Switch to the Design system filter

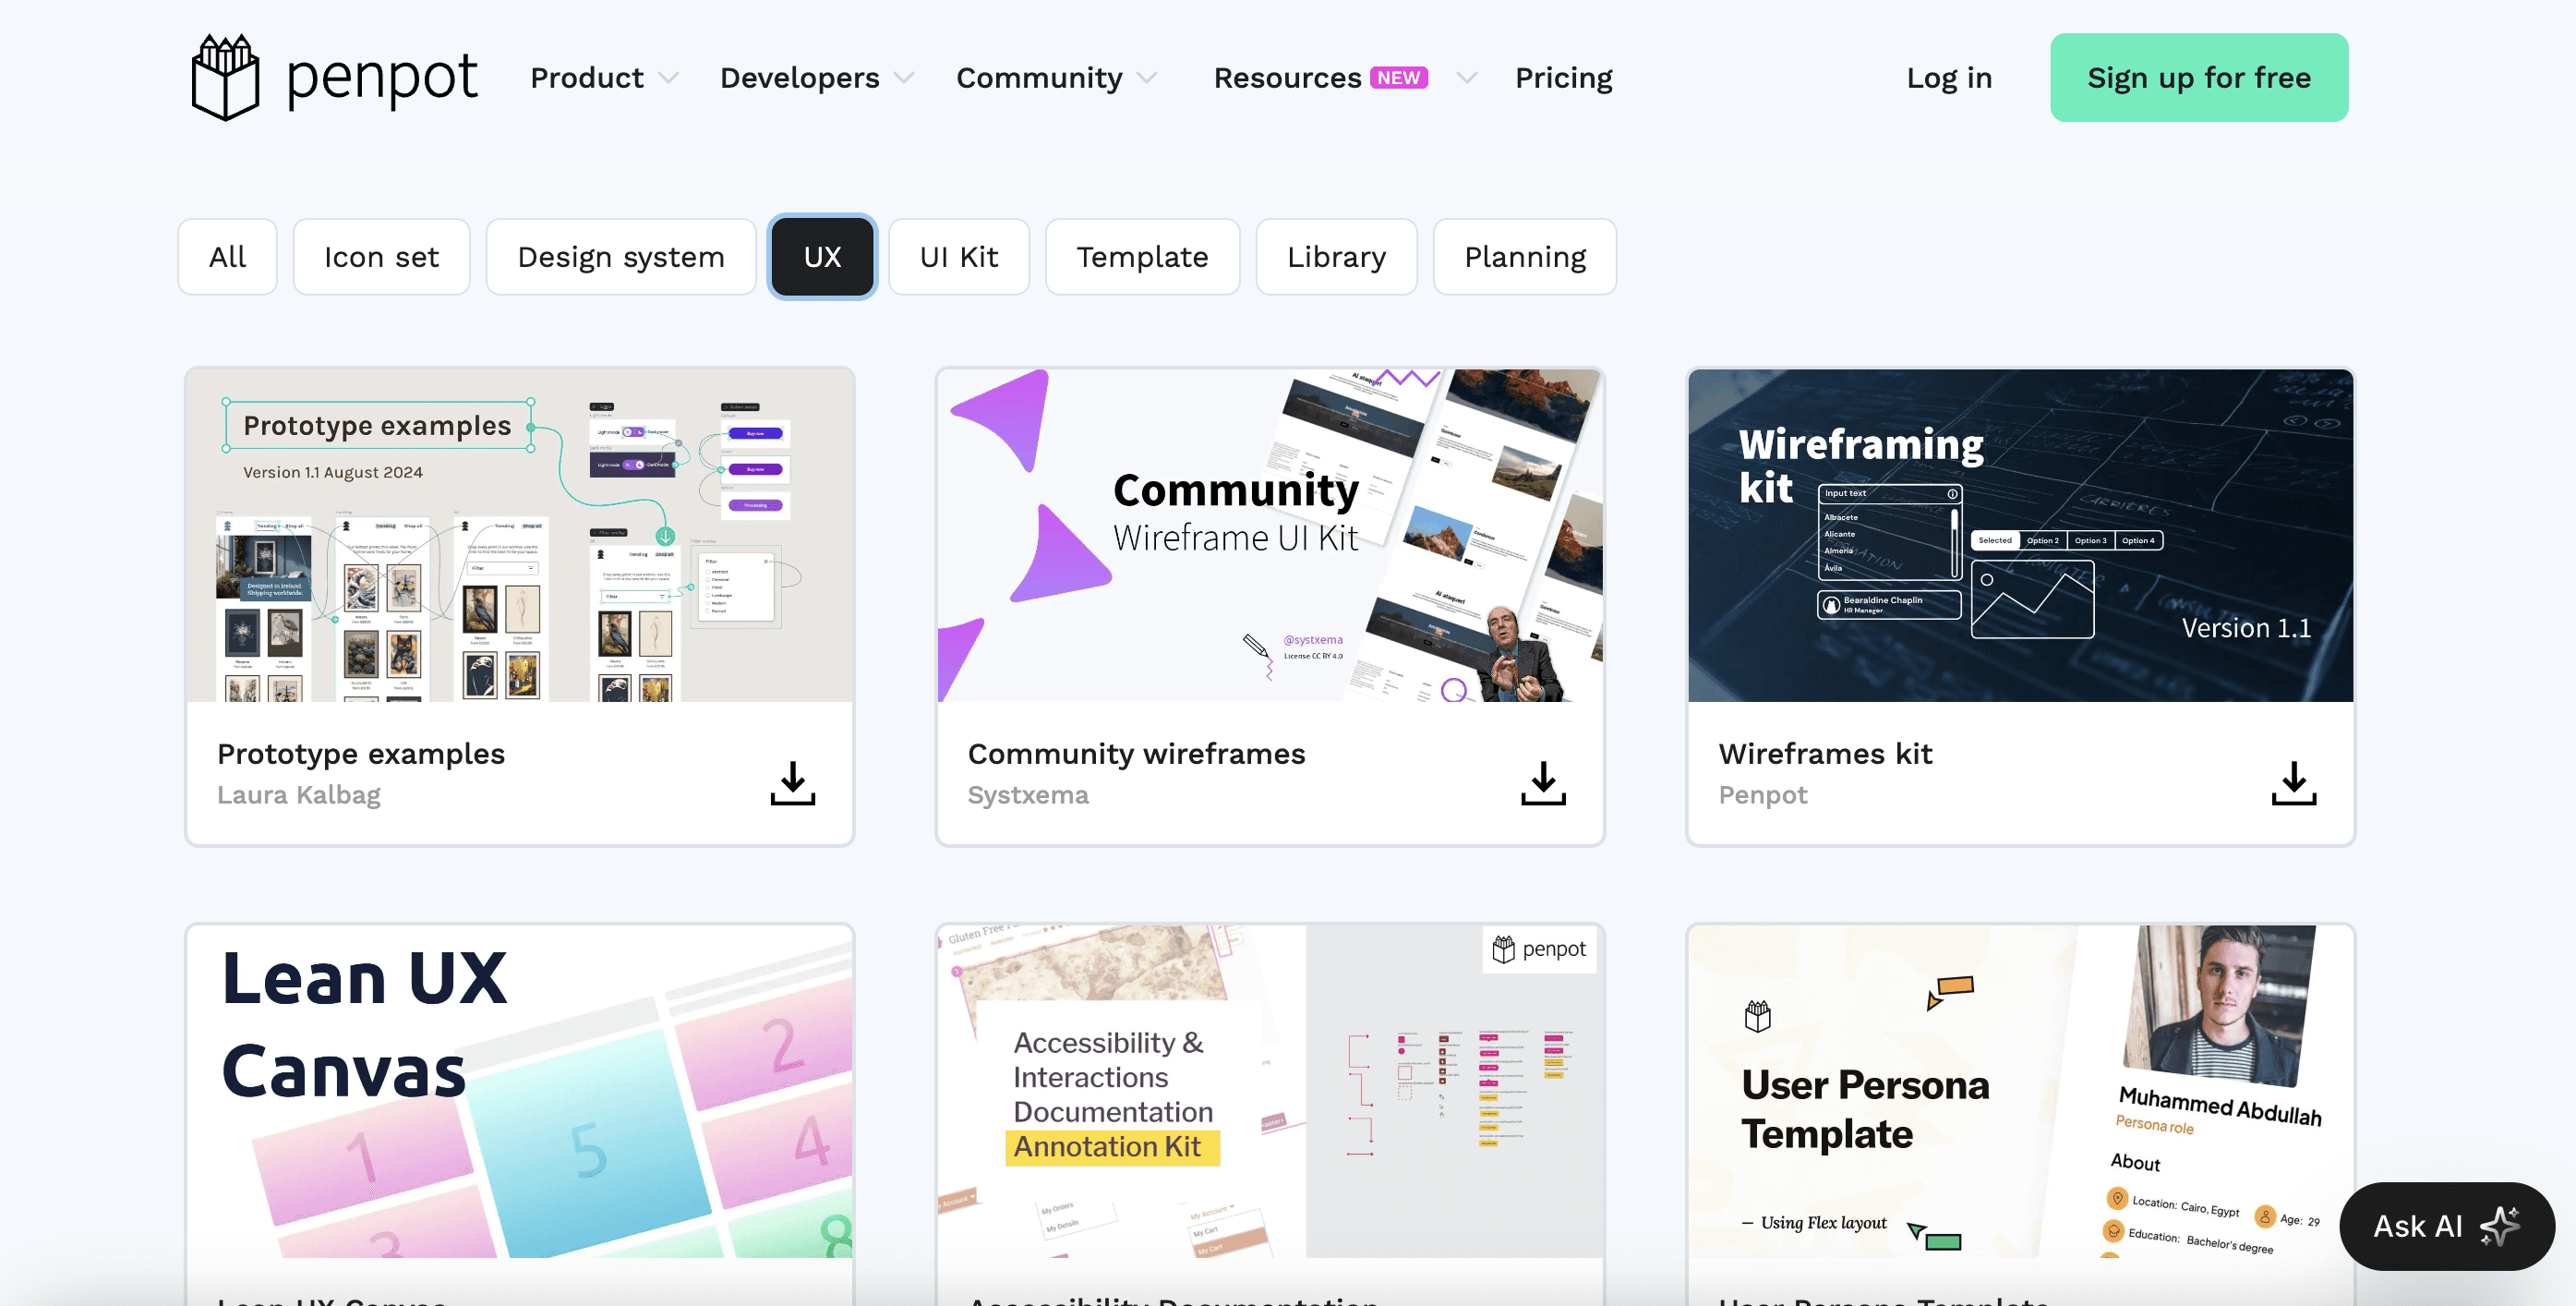coord(620,257)
